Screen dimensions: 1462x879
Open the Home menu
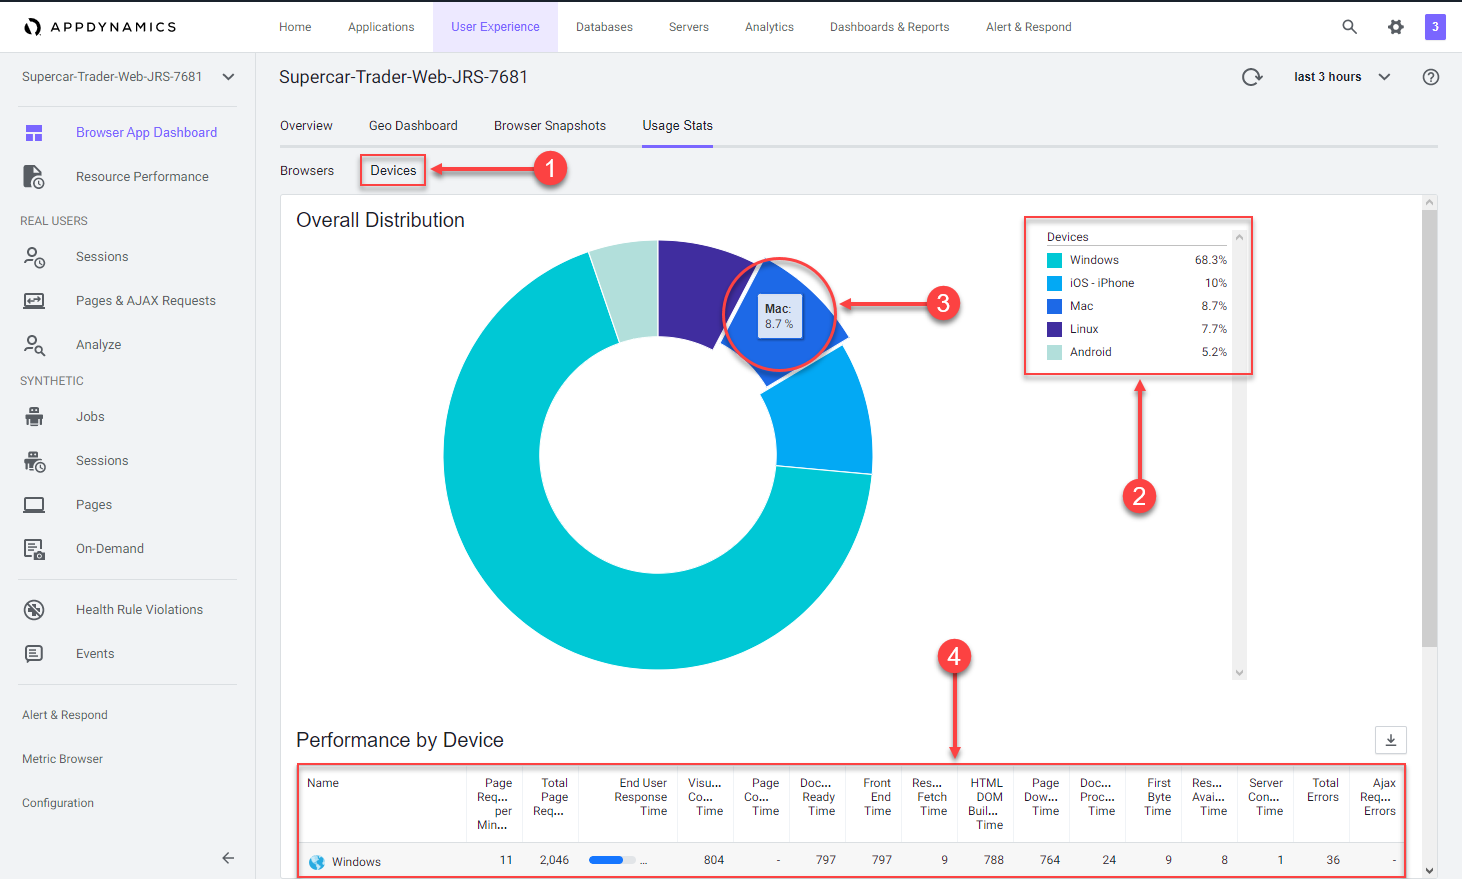tap(295, 27)
